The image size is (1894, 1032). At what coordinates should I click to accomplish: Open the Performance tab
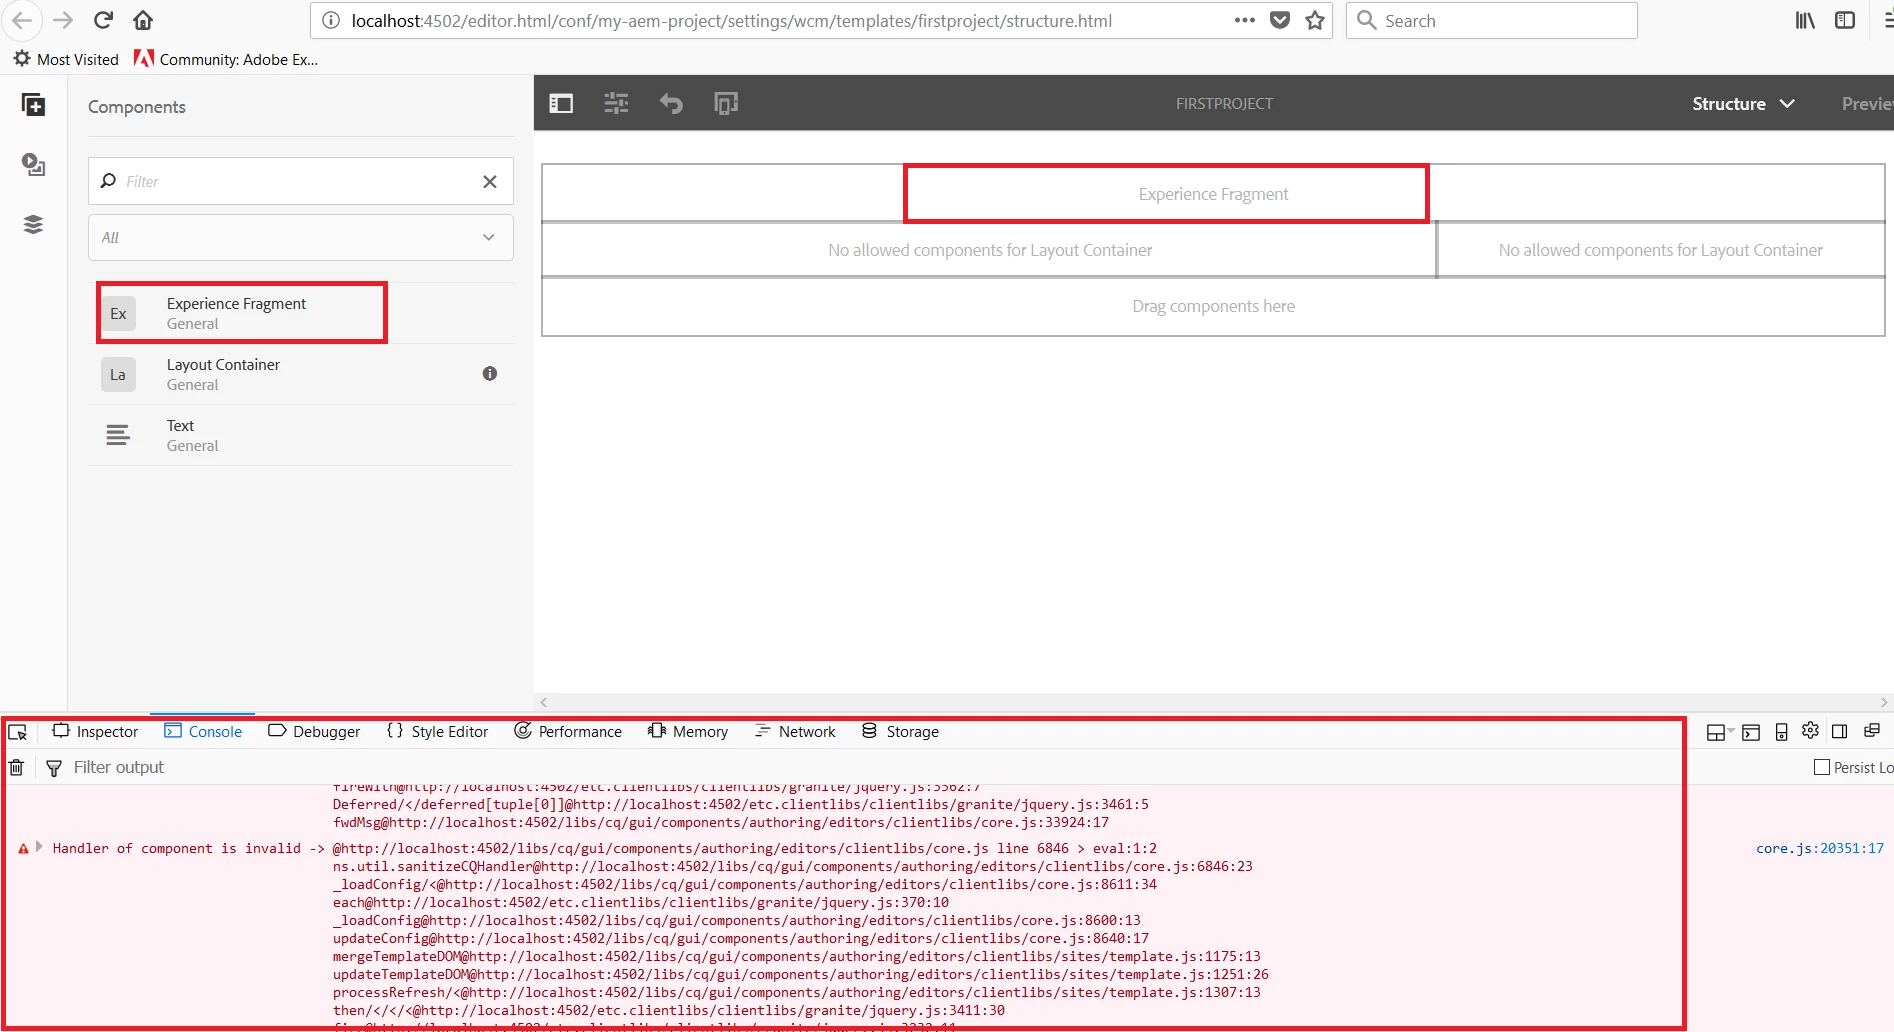coord(568,731)
